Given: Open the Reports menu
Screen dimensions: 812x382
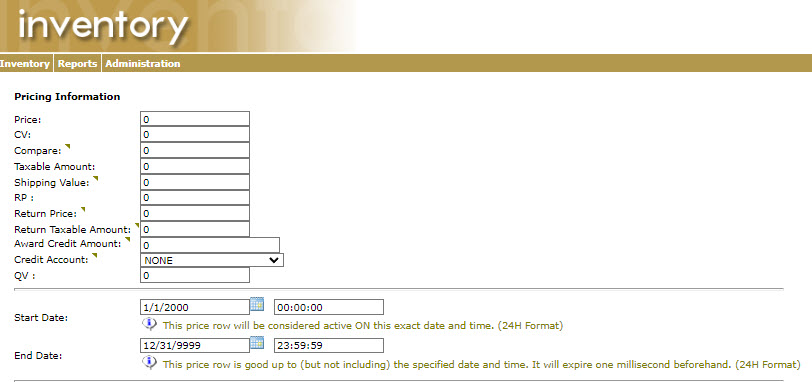Looking at the screenshot, I should tap(77, 64).
